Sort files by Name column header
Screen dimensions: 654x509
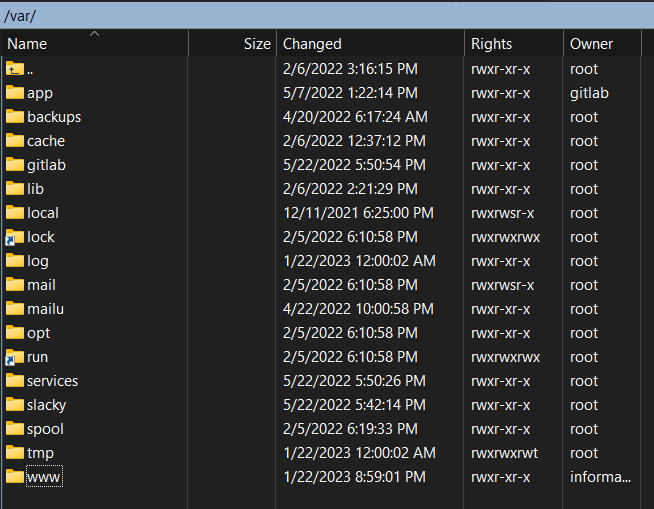28,44
